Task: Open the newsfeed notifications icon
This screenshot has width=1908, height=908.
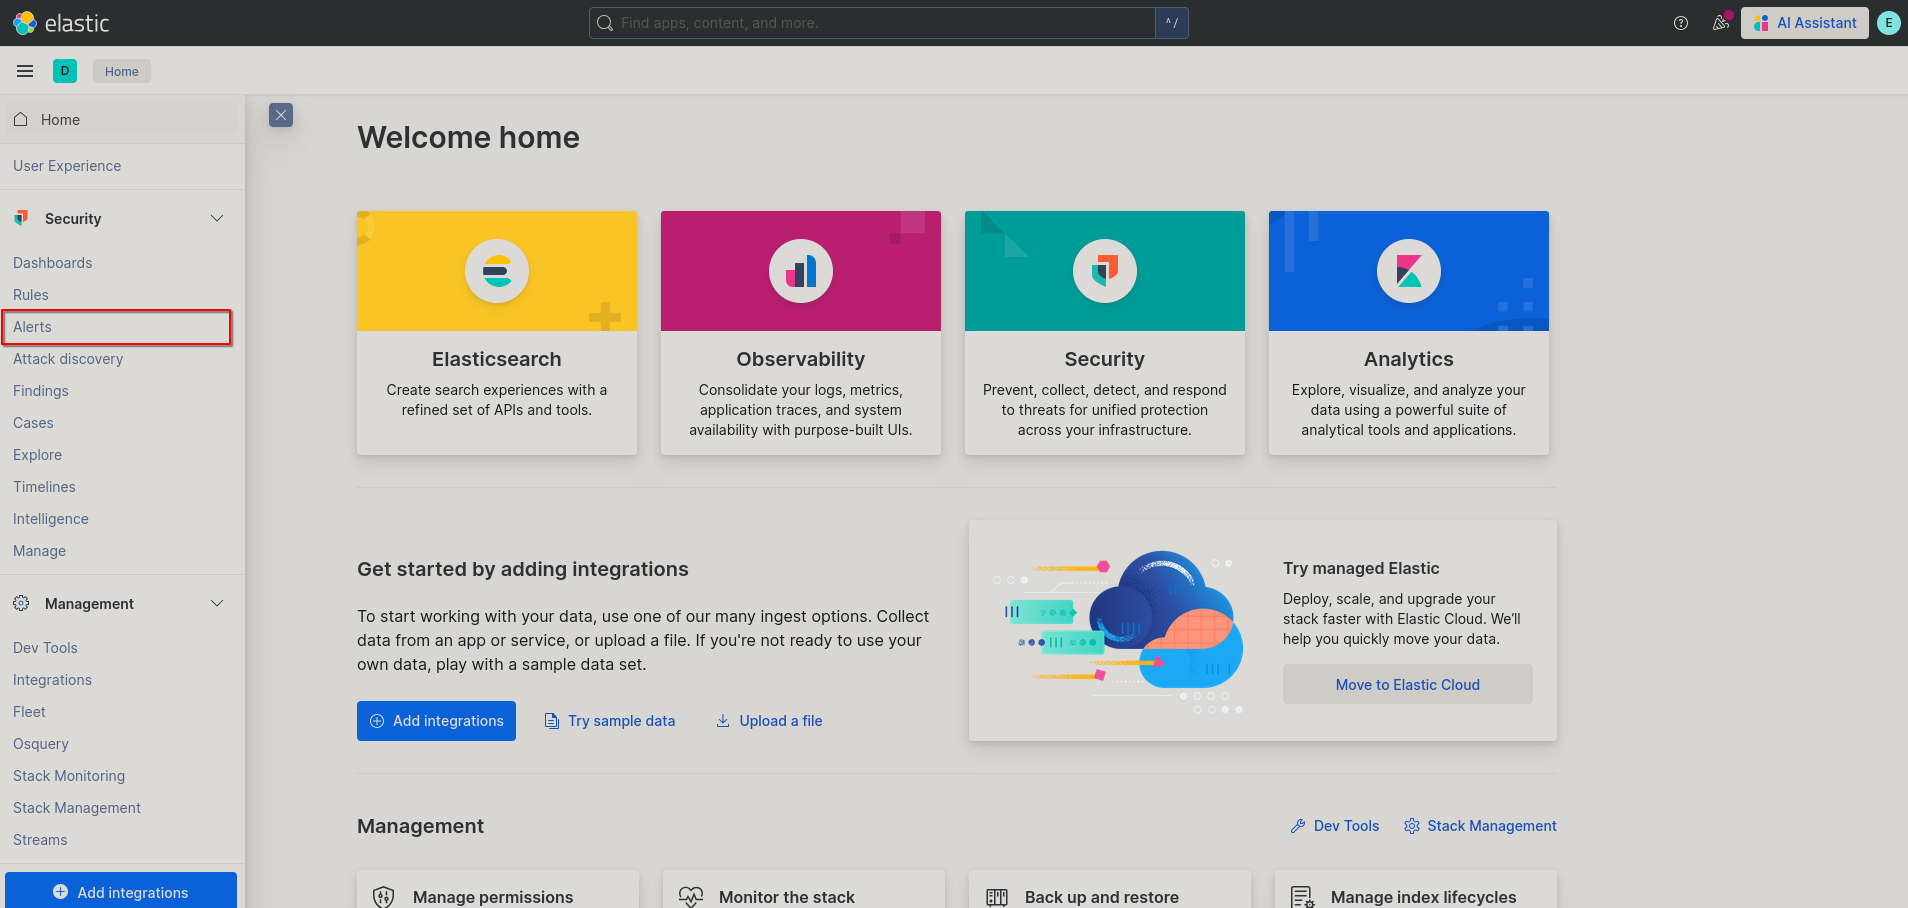Action: (1721, 23)
